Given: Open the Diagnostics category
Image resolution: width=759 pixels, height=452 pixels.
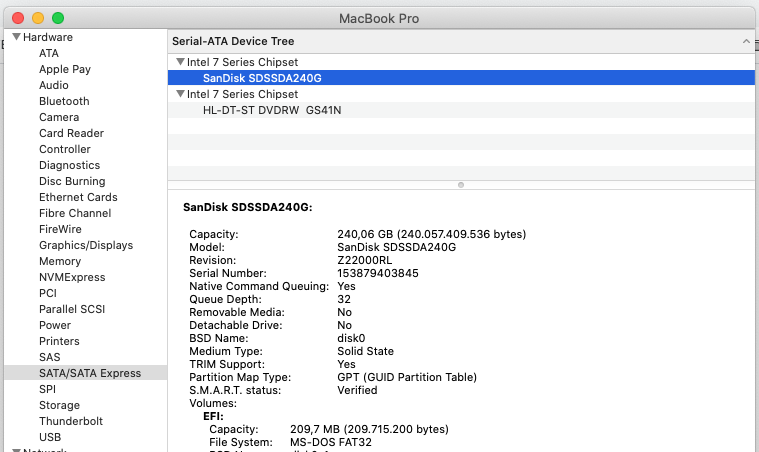Looking at the screenshot, I should coord(70,165).
